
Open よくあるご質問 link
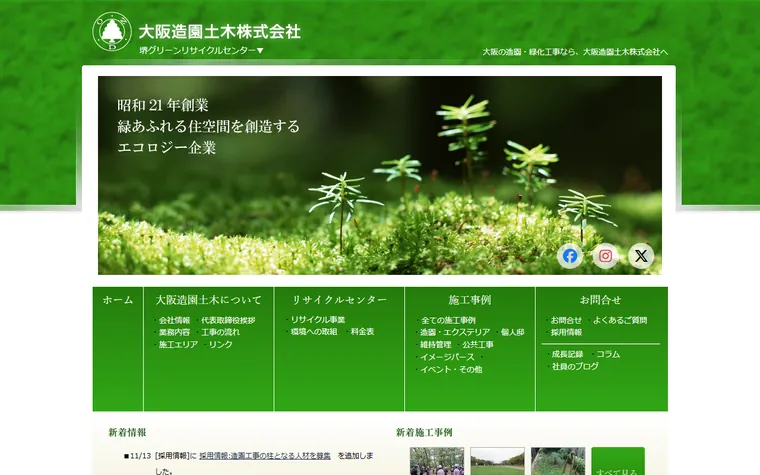click(x=620, y=320)
